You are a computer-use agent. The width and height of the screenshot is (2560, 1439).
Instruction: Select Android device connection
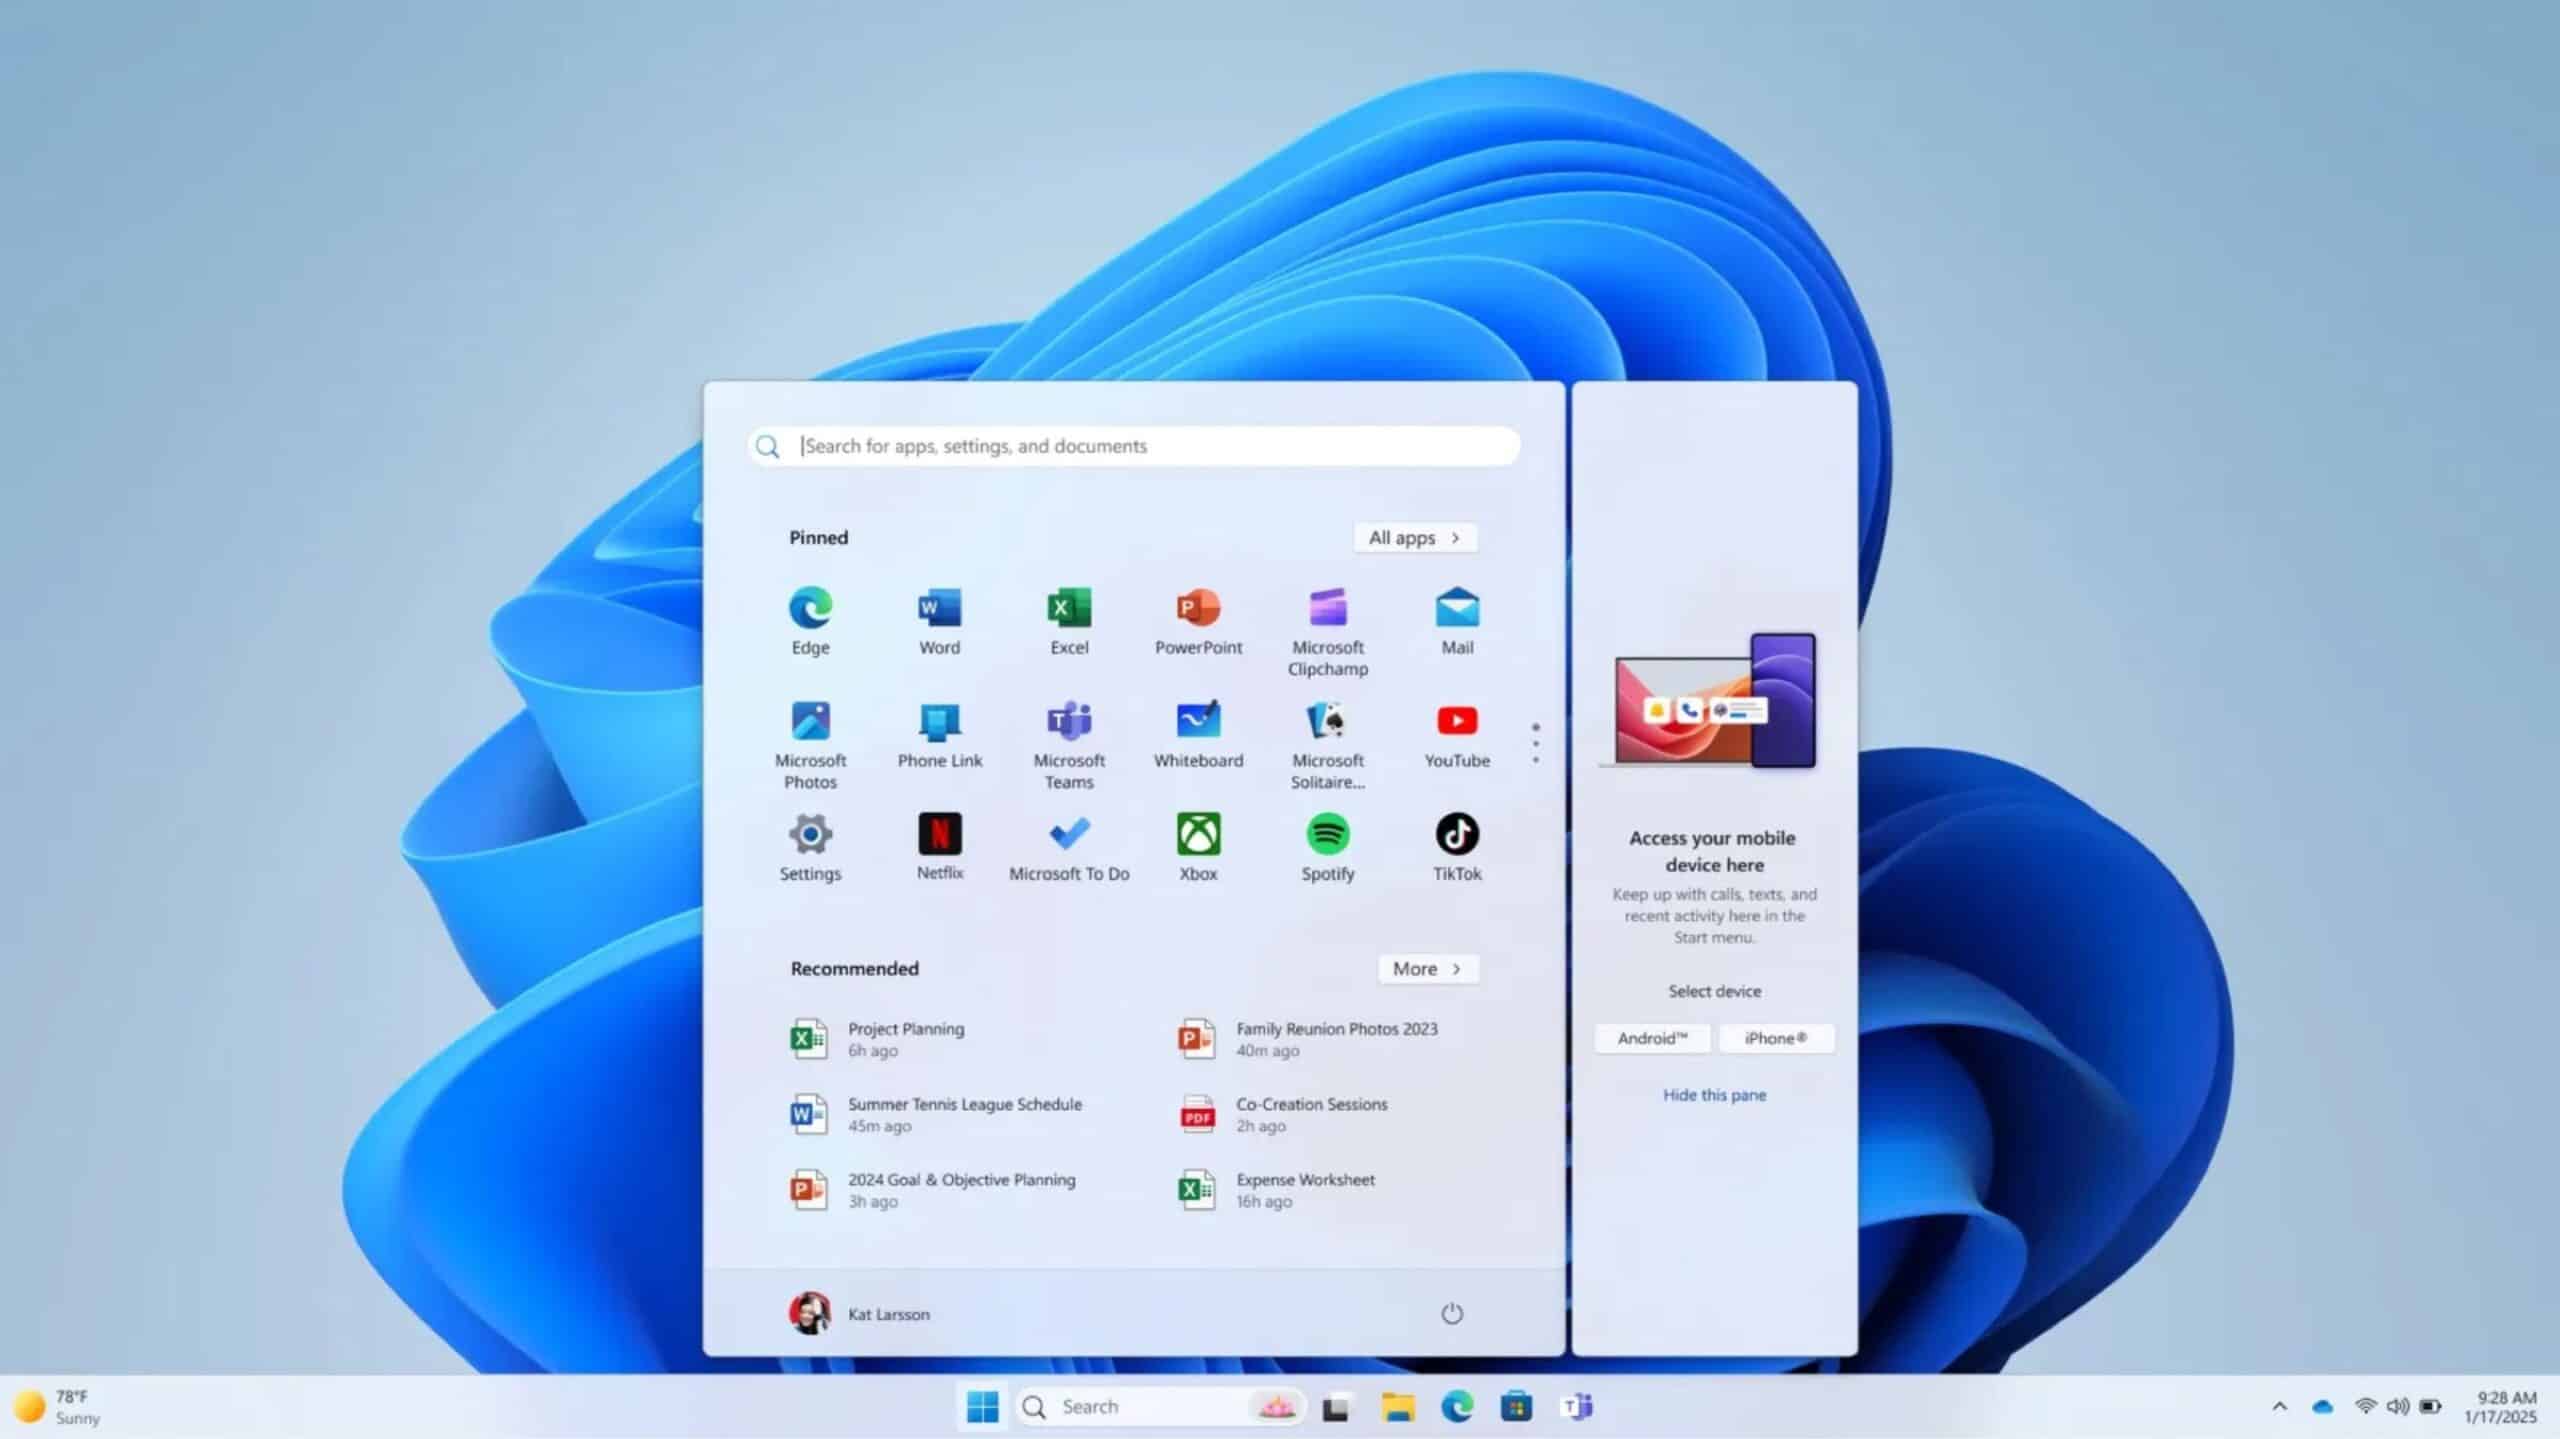coord(1651,1036)
